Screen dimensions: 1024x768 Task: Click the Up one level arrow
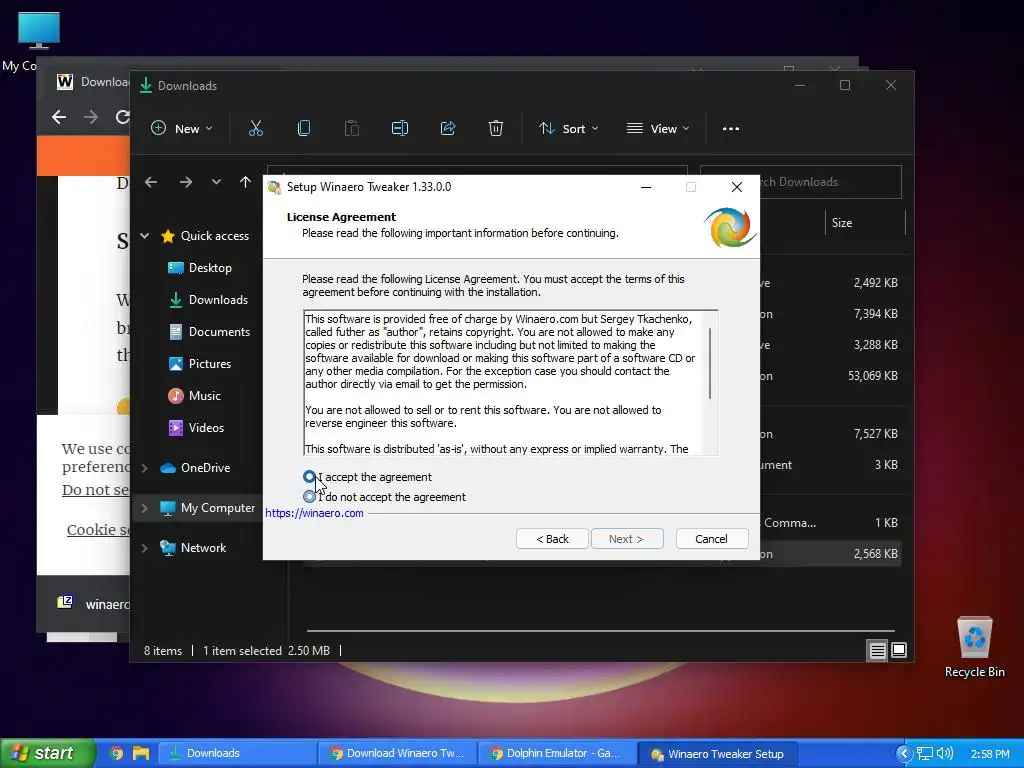click(246, 182)
